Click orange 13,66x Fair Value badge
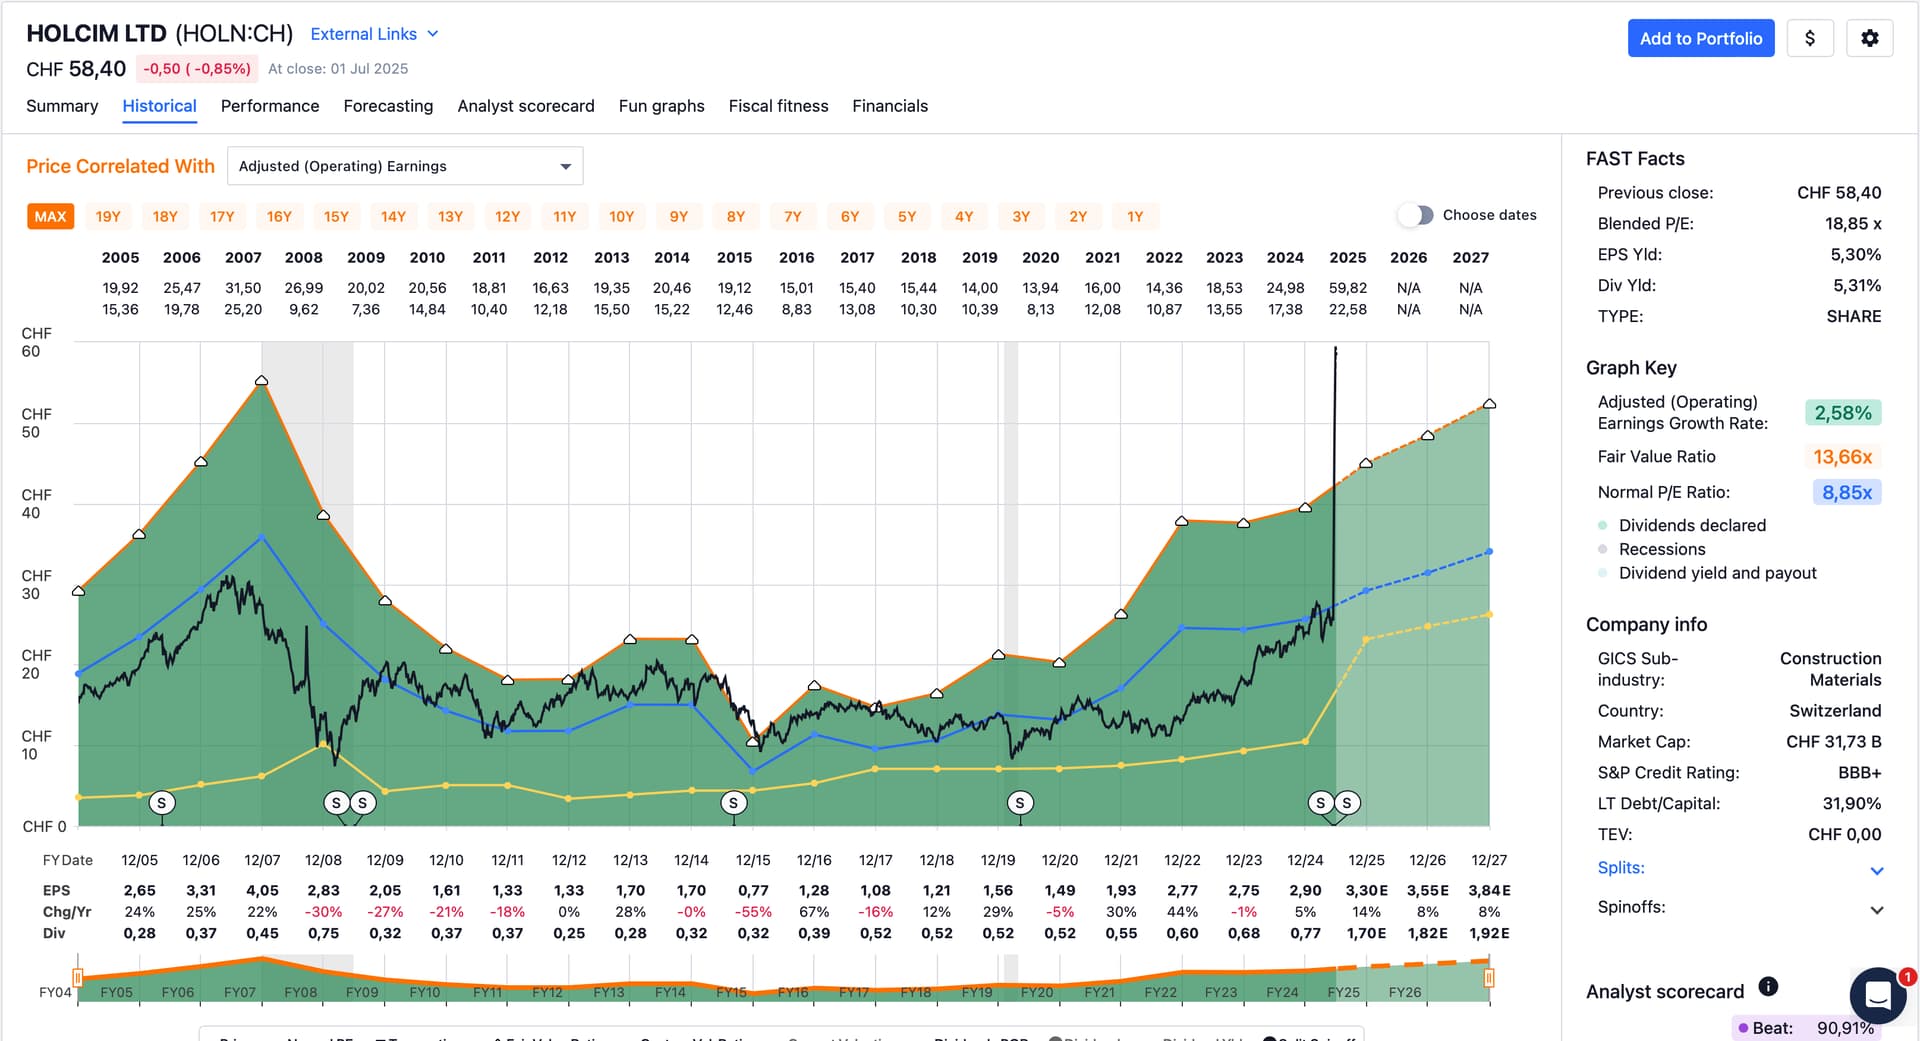 [x=1843, y=457]
